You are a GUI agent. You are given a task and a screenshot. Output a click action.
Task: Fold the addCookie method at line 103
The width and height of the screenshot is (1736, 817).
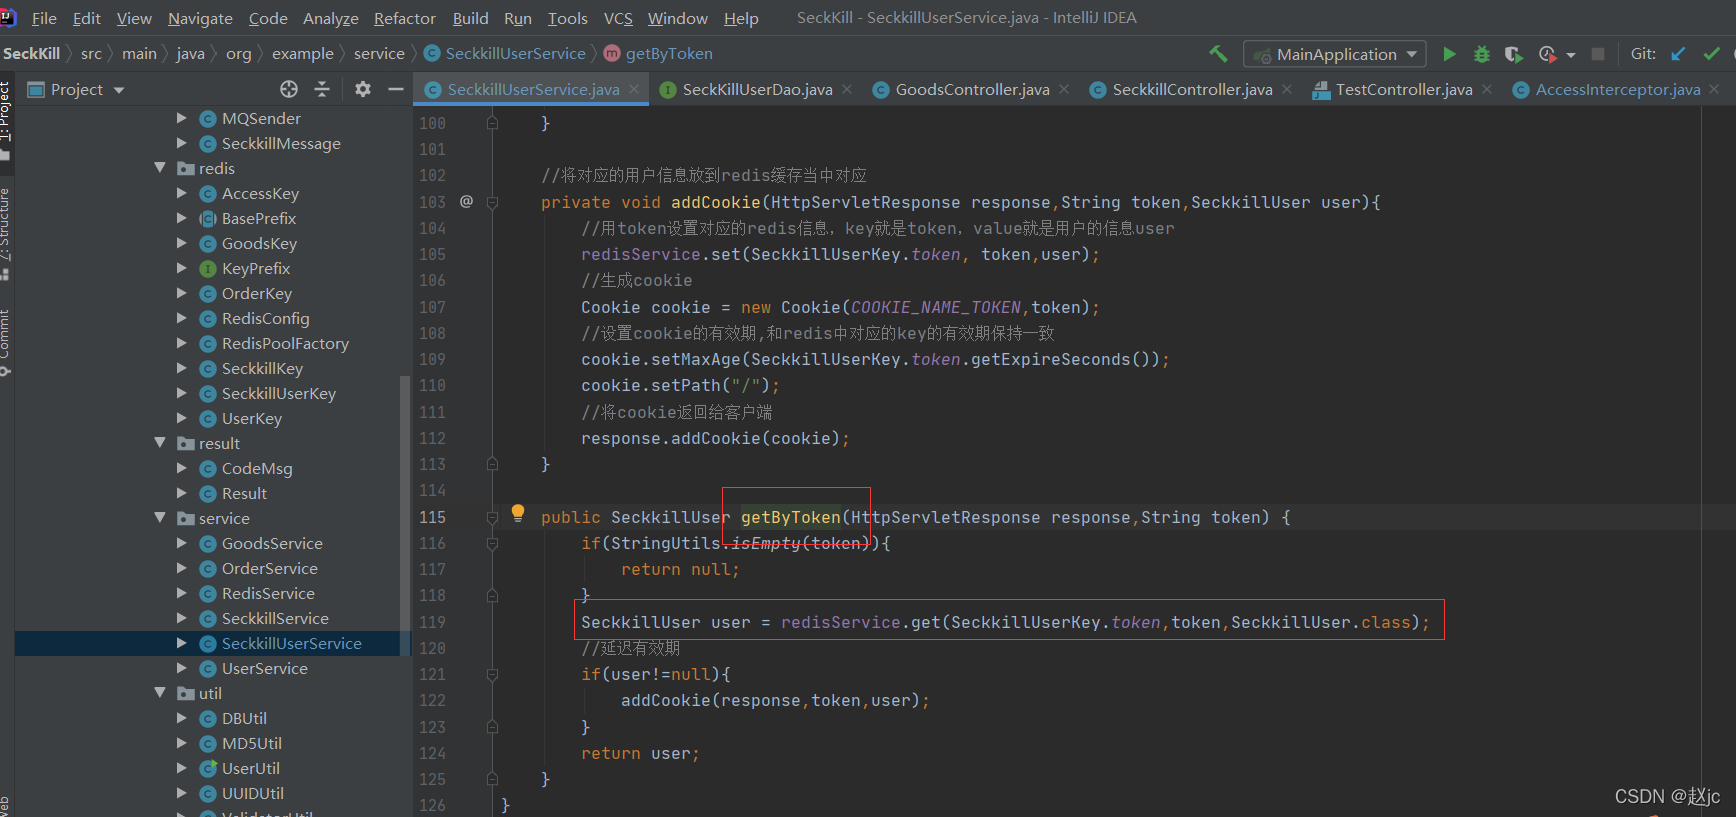click(x=492, y=202)
